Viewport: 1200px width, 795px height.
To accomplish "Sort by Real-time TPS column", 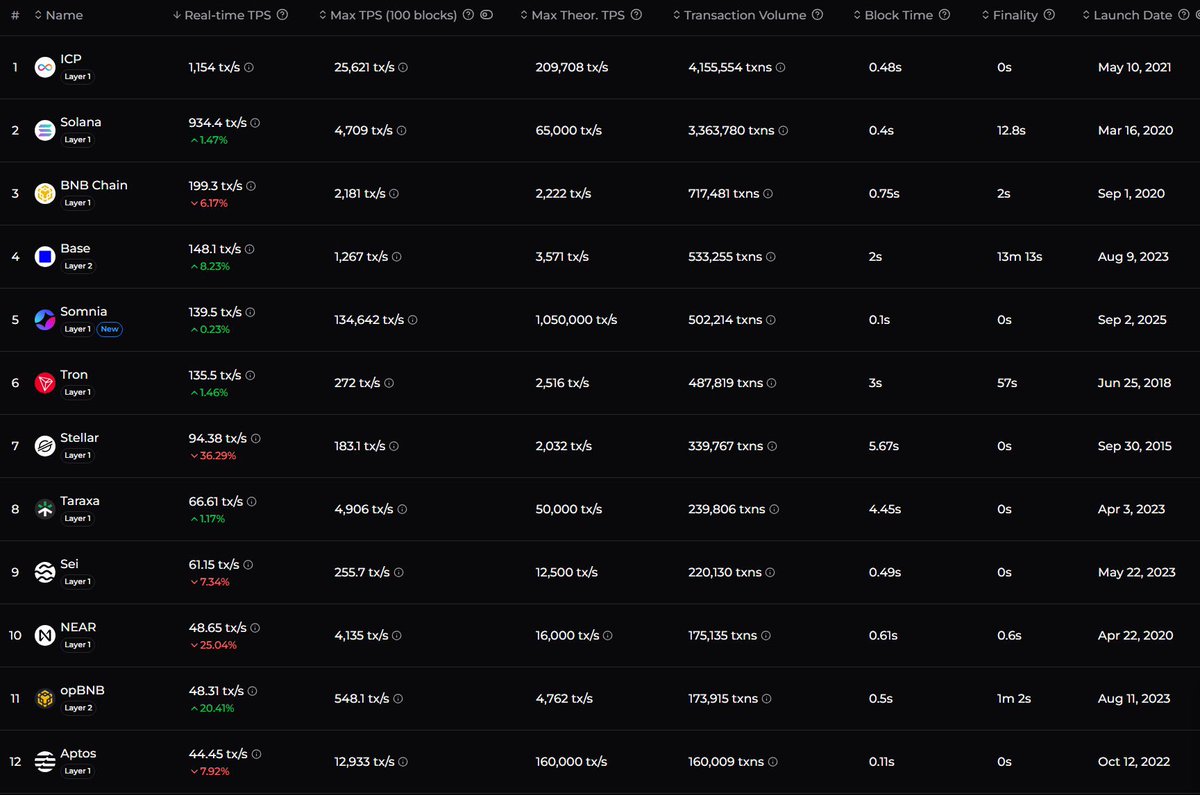I will 222,15.
